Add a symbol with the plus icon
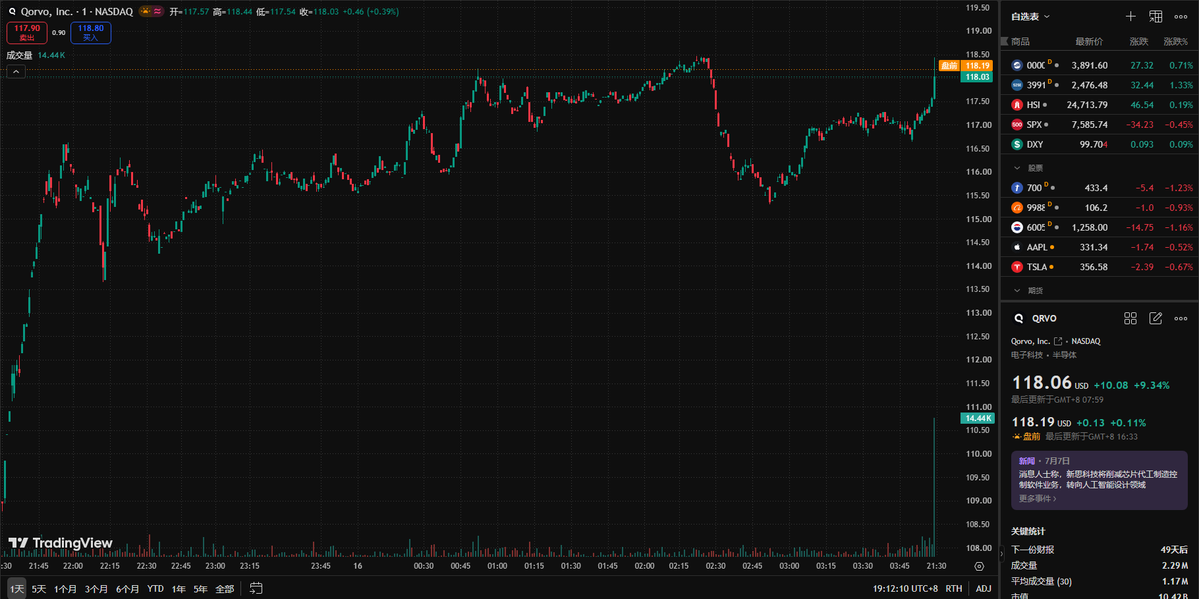 pos(1131,16)
